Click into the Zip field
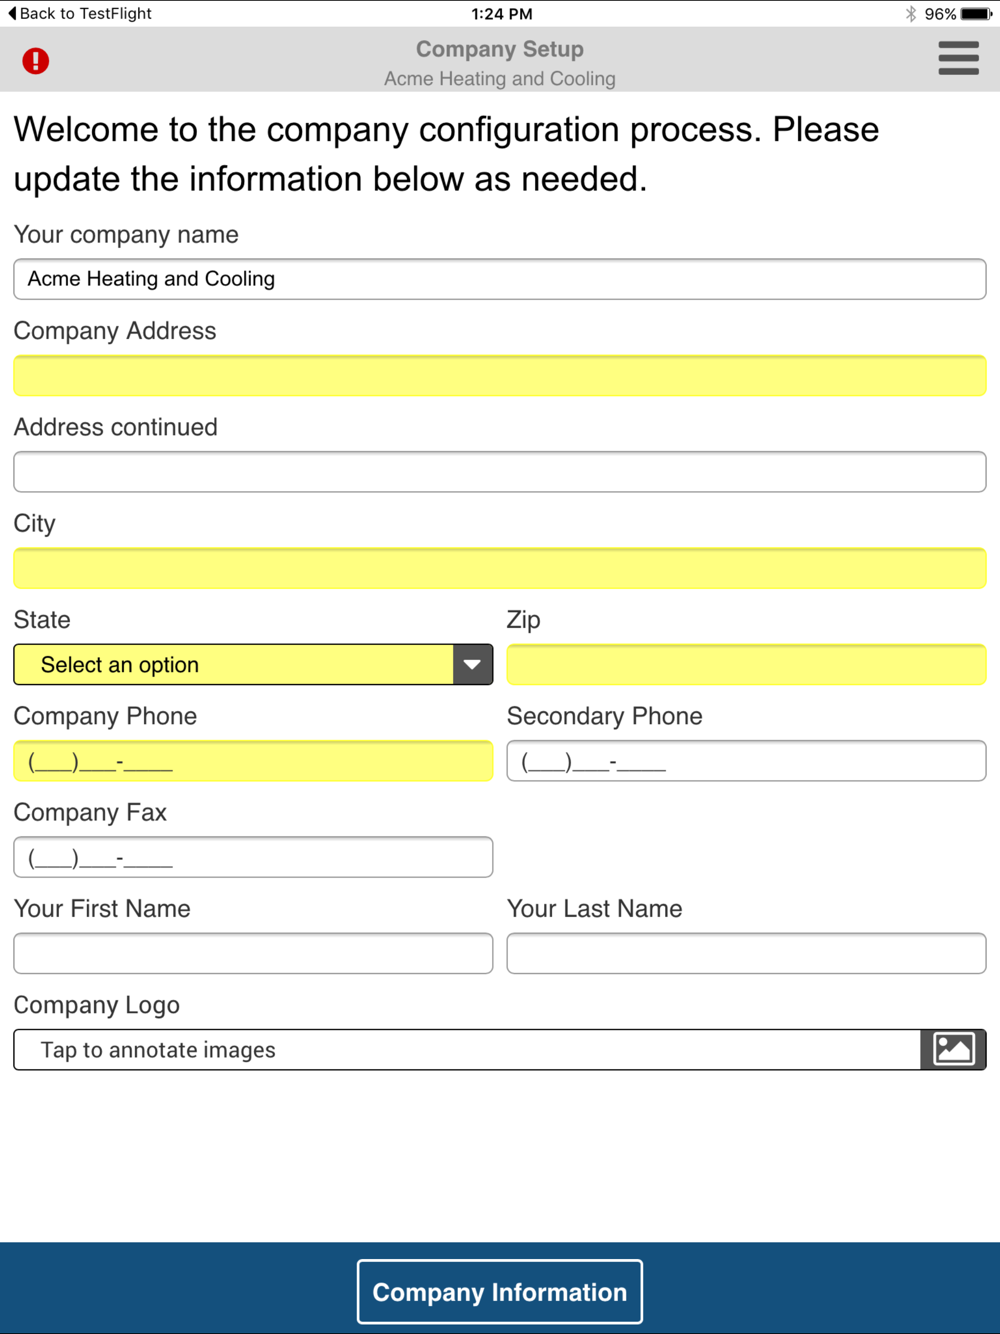 click(746, 665)
